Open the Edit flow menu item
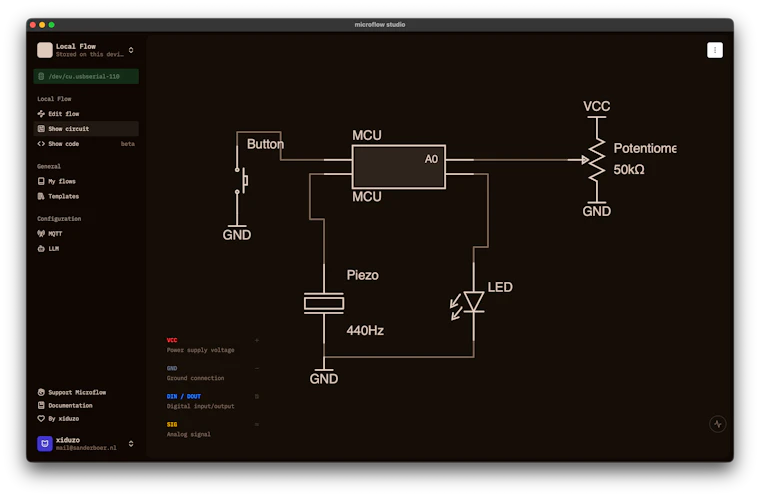Image resolution: width=760 pixels, height=497 pixels. (86, 113)
